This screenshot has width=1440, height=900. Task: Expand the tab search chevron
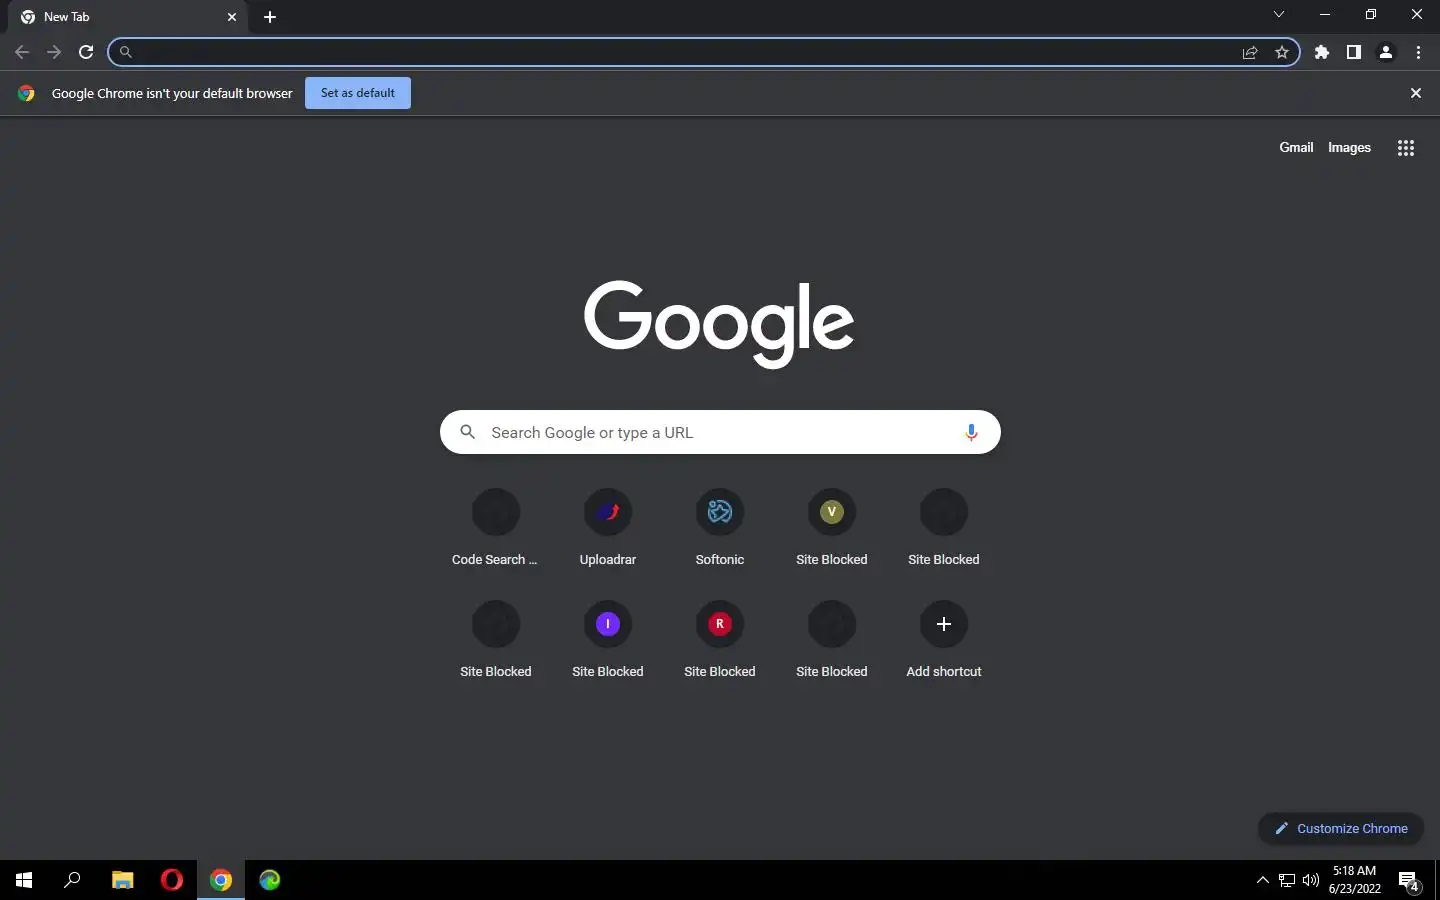tap(1278, 15)
